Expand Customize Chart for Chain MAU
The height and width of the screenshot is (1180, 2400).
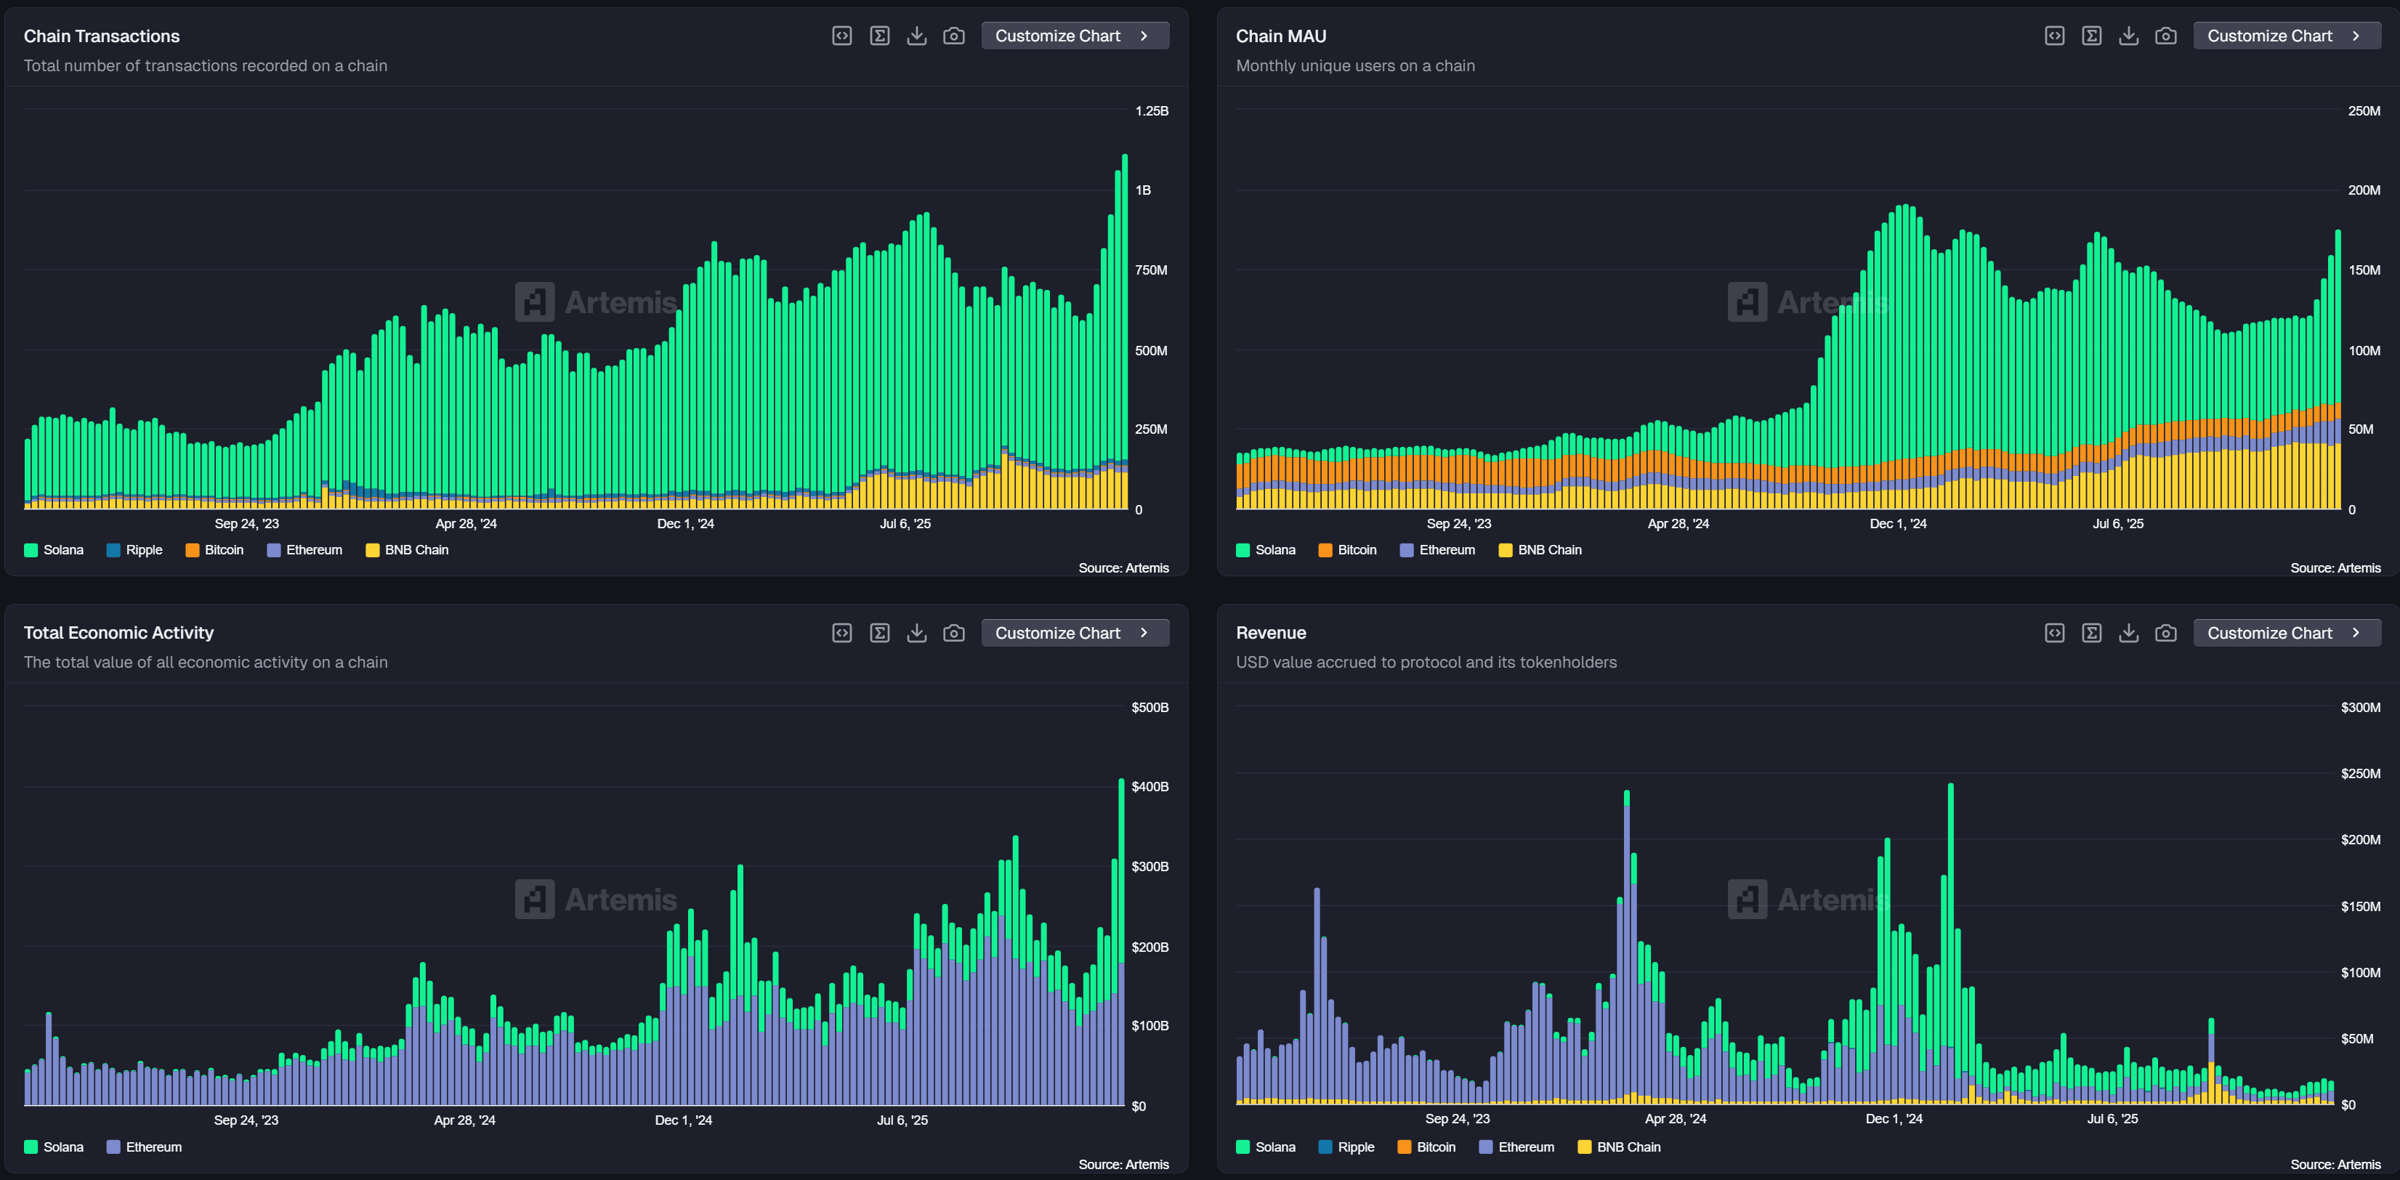coord(2286,36)
